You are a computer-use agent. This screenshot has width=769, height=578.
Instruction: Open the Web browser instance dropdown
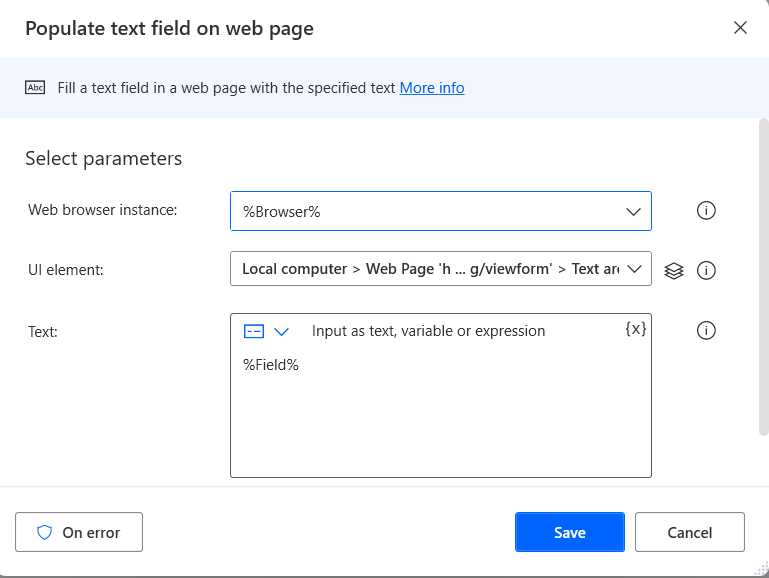[440, 211]
